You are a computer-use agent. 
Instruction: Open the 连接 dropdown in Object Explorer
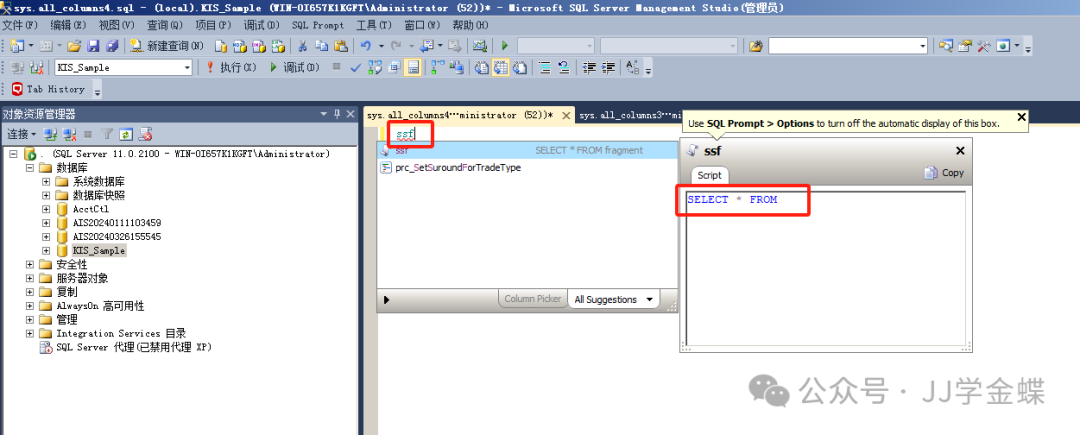[x=21, y=134]
